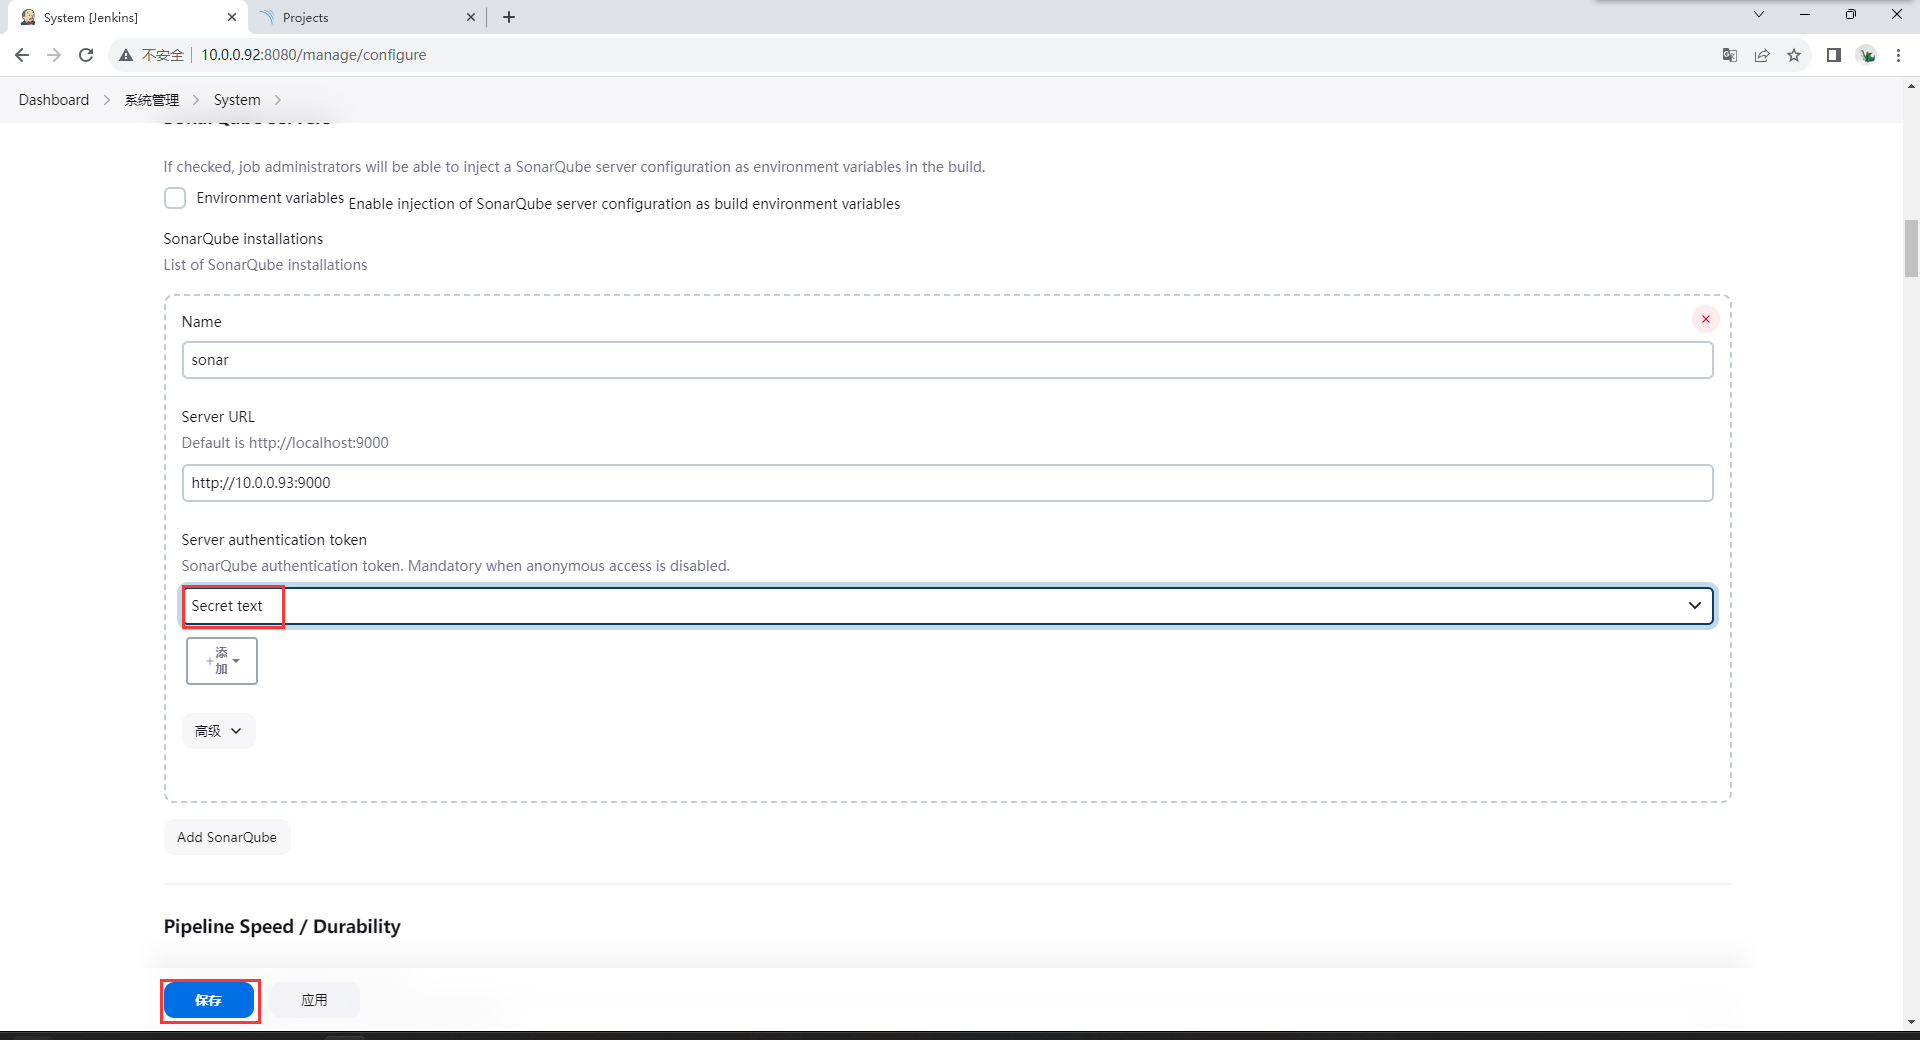Click the Server URL label

218,417
